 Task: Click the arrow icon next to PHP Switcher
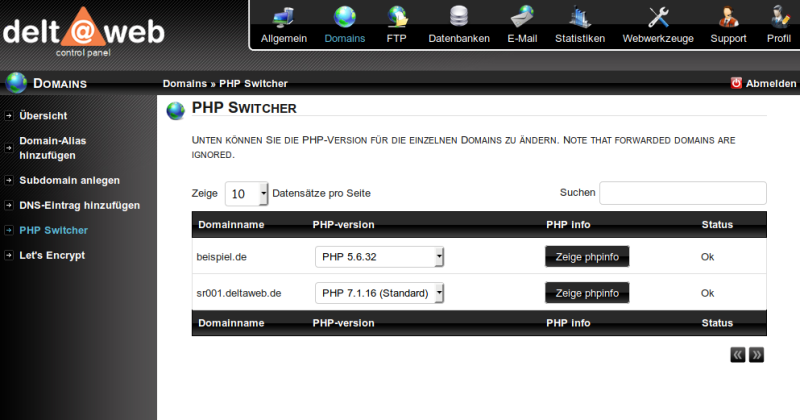(x=9, y=230)
